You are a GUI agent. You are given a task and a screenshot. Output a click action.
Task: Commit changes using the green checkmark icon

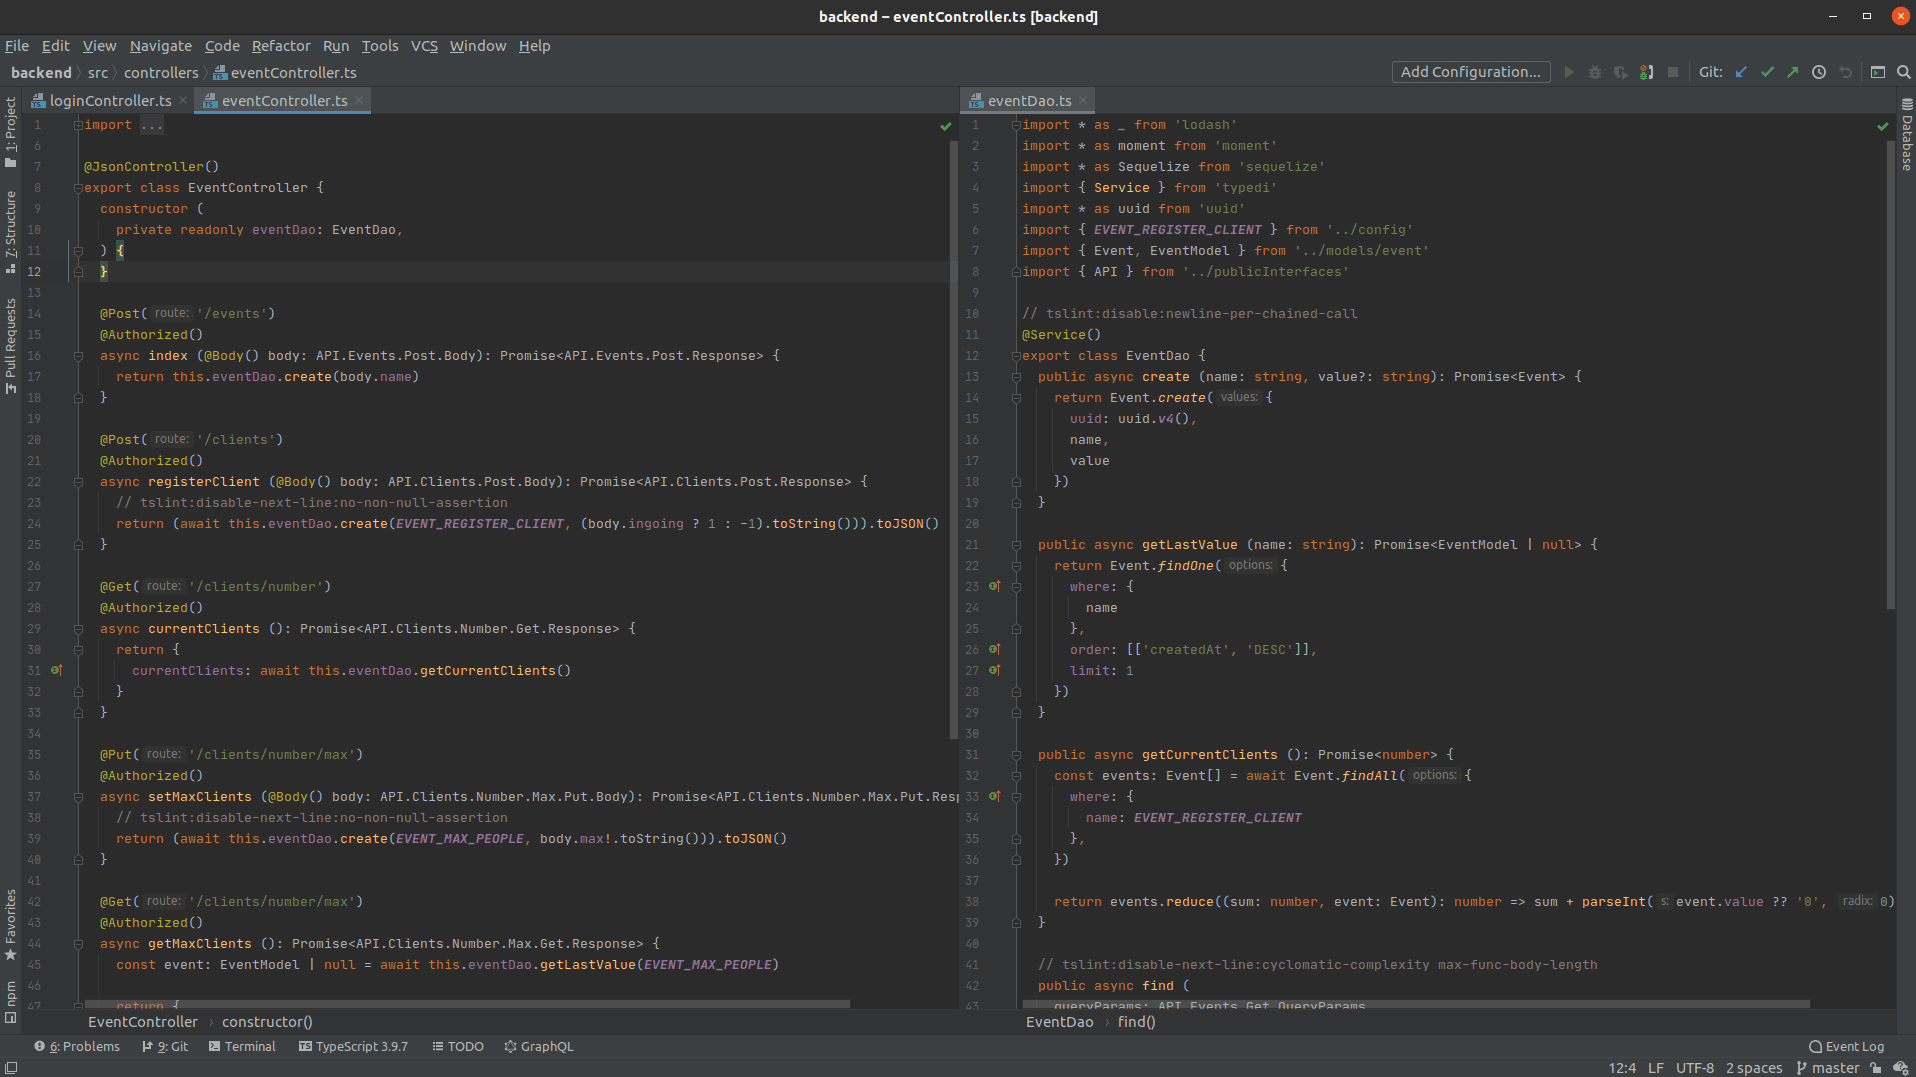(x=1767, y=72)
